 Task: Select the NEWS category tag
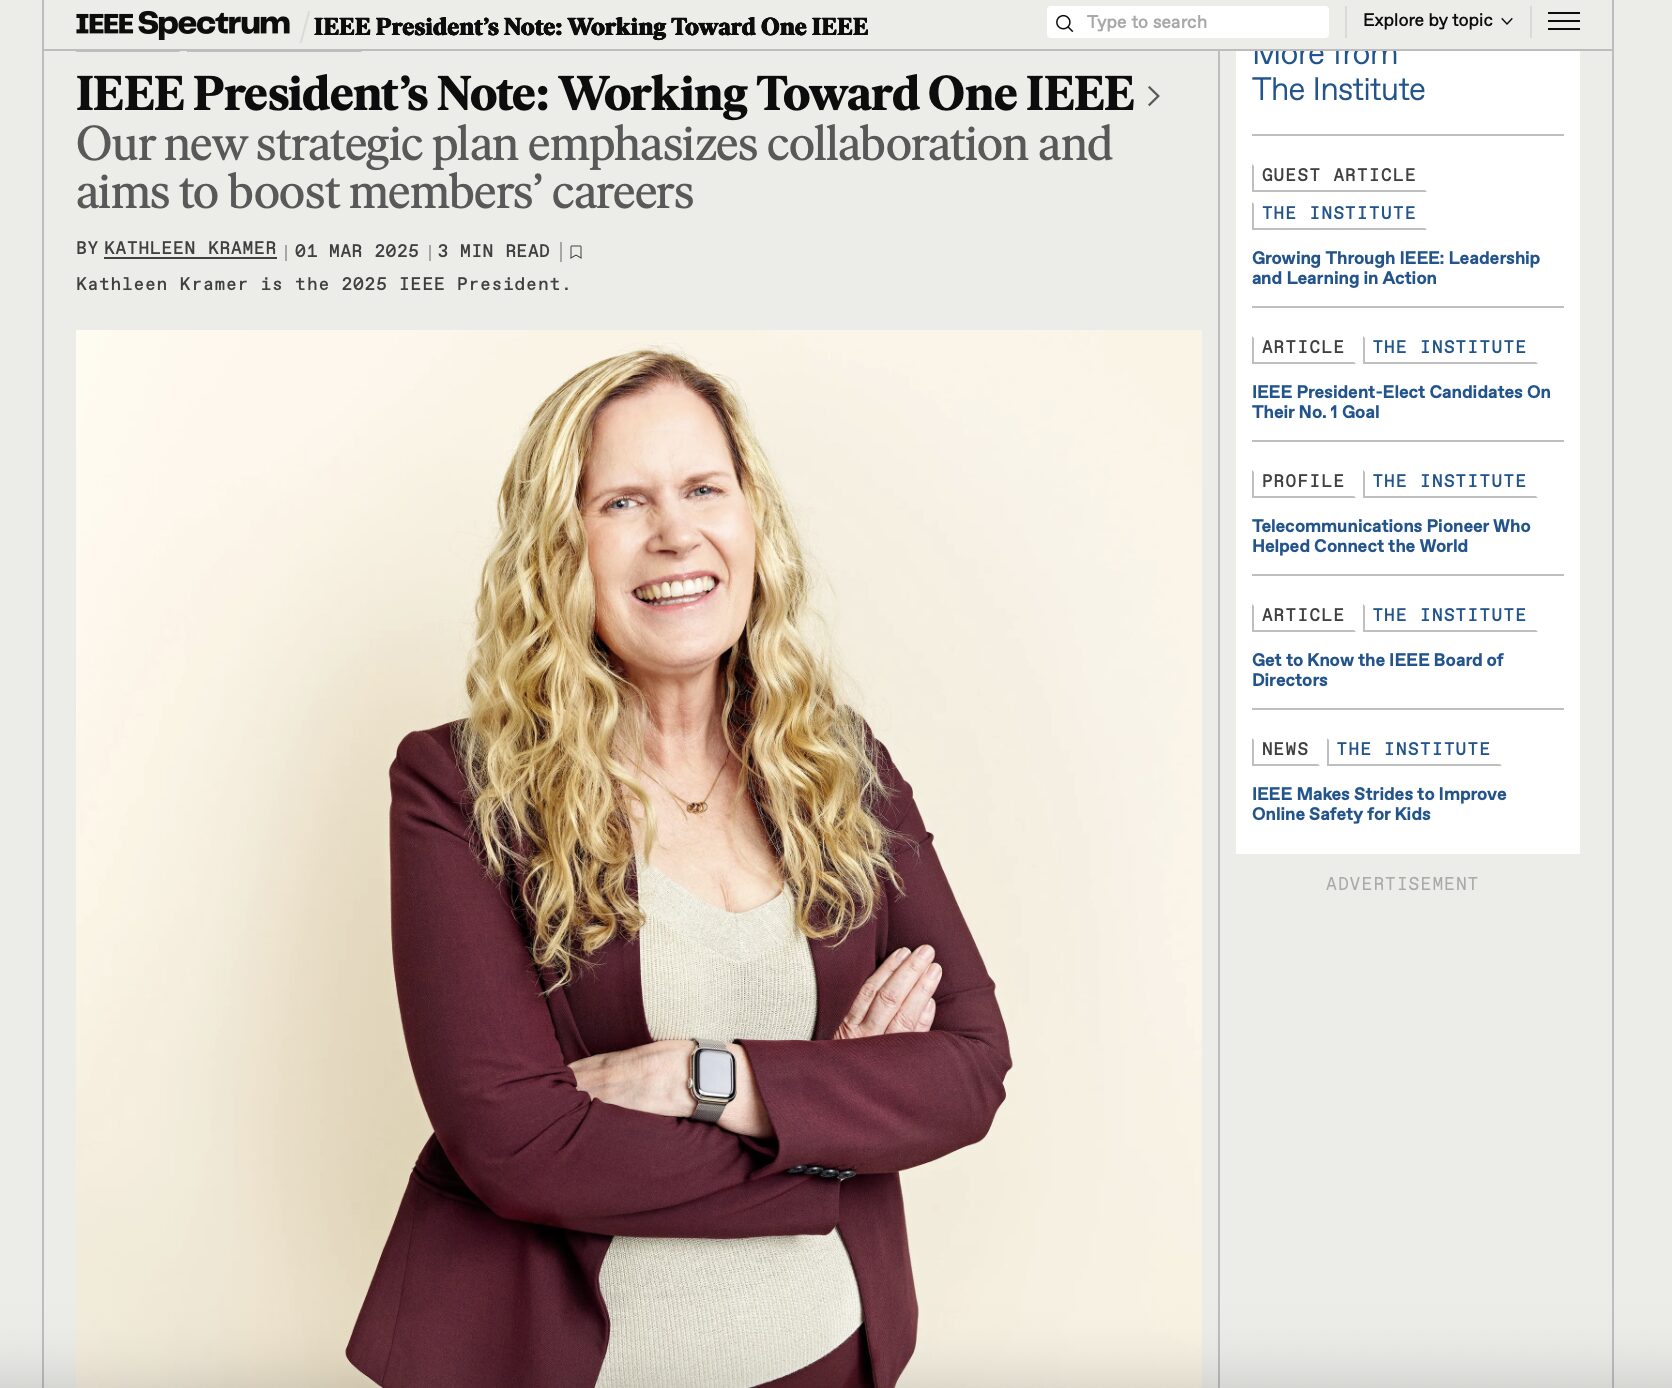coord(1285,749)
